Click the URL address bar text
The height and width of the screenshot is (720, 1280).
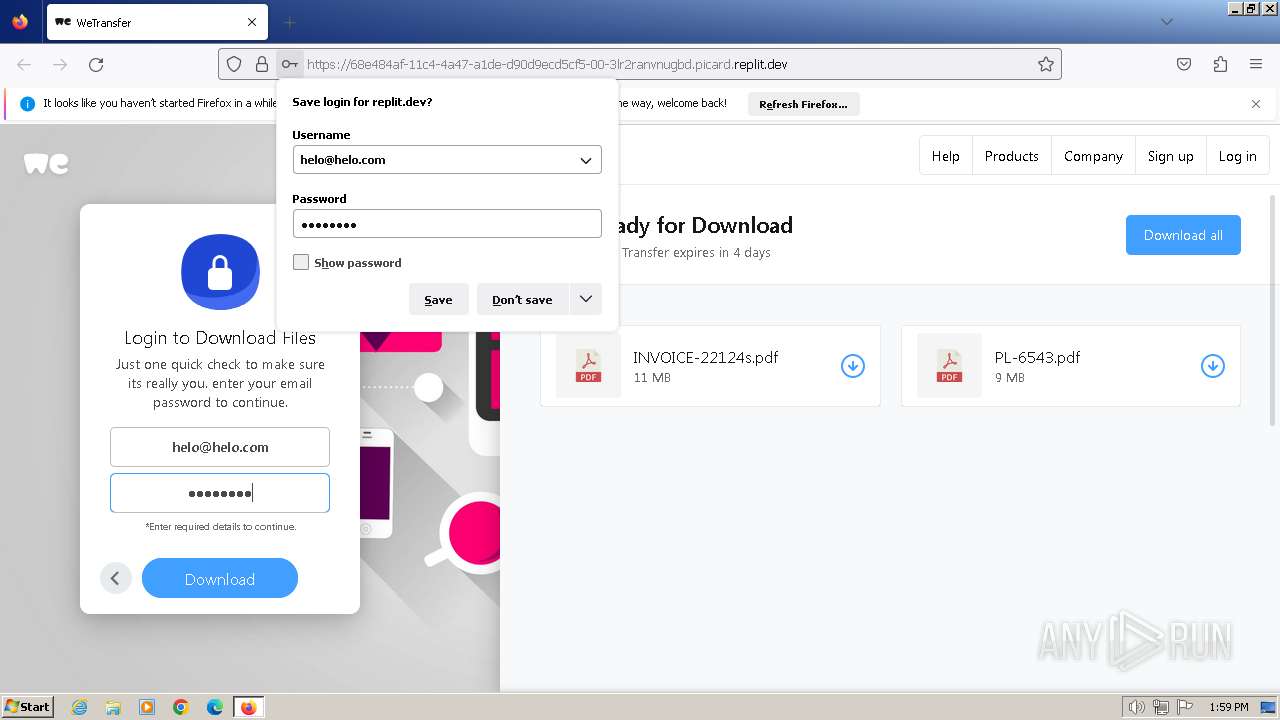[x=547, y=64]
